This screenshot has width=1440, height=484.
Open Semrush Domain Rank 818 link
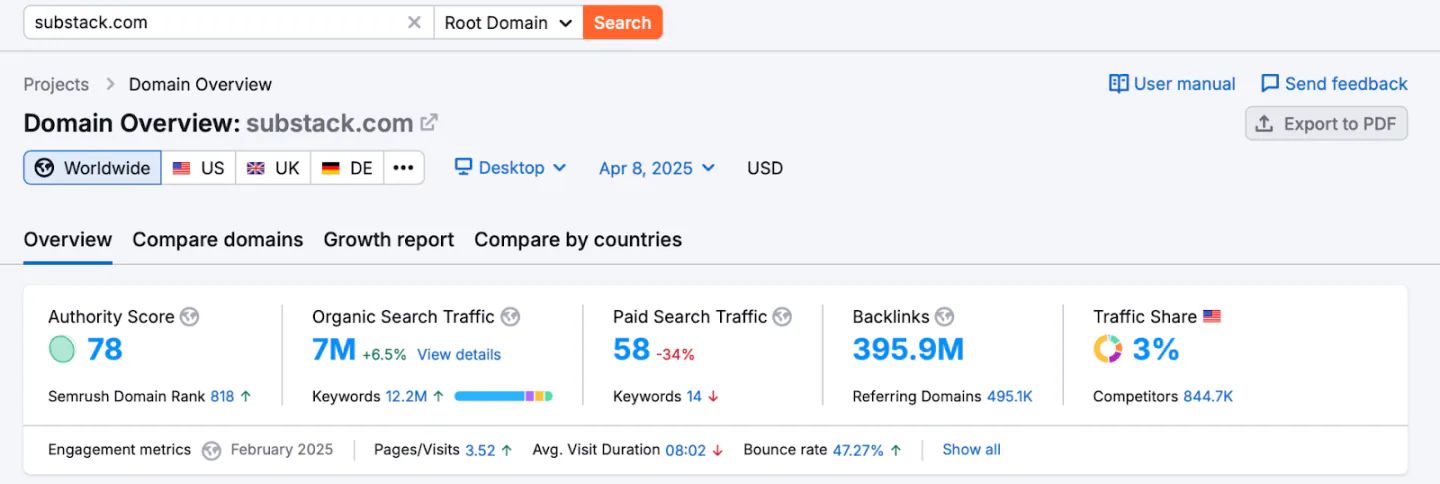pyautogui.click(x=222, y=396)
